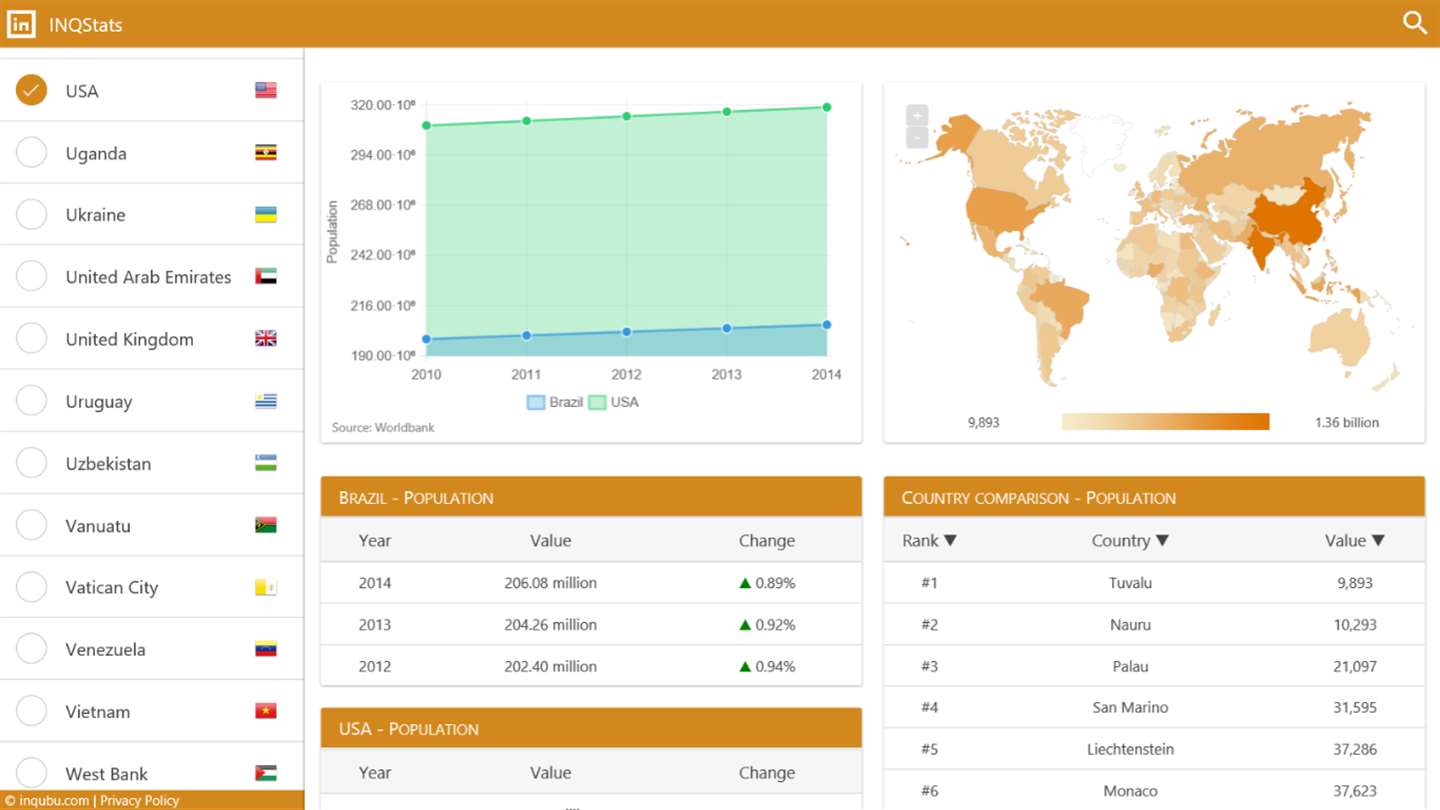Screen dimensions: 1440x810
Task: Select Uzbekistan in the country list
Action: (x=32, y=463)
